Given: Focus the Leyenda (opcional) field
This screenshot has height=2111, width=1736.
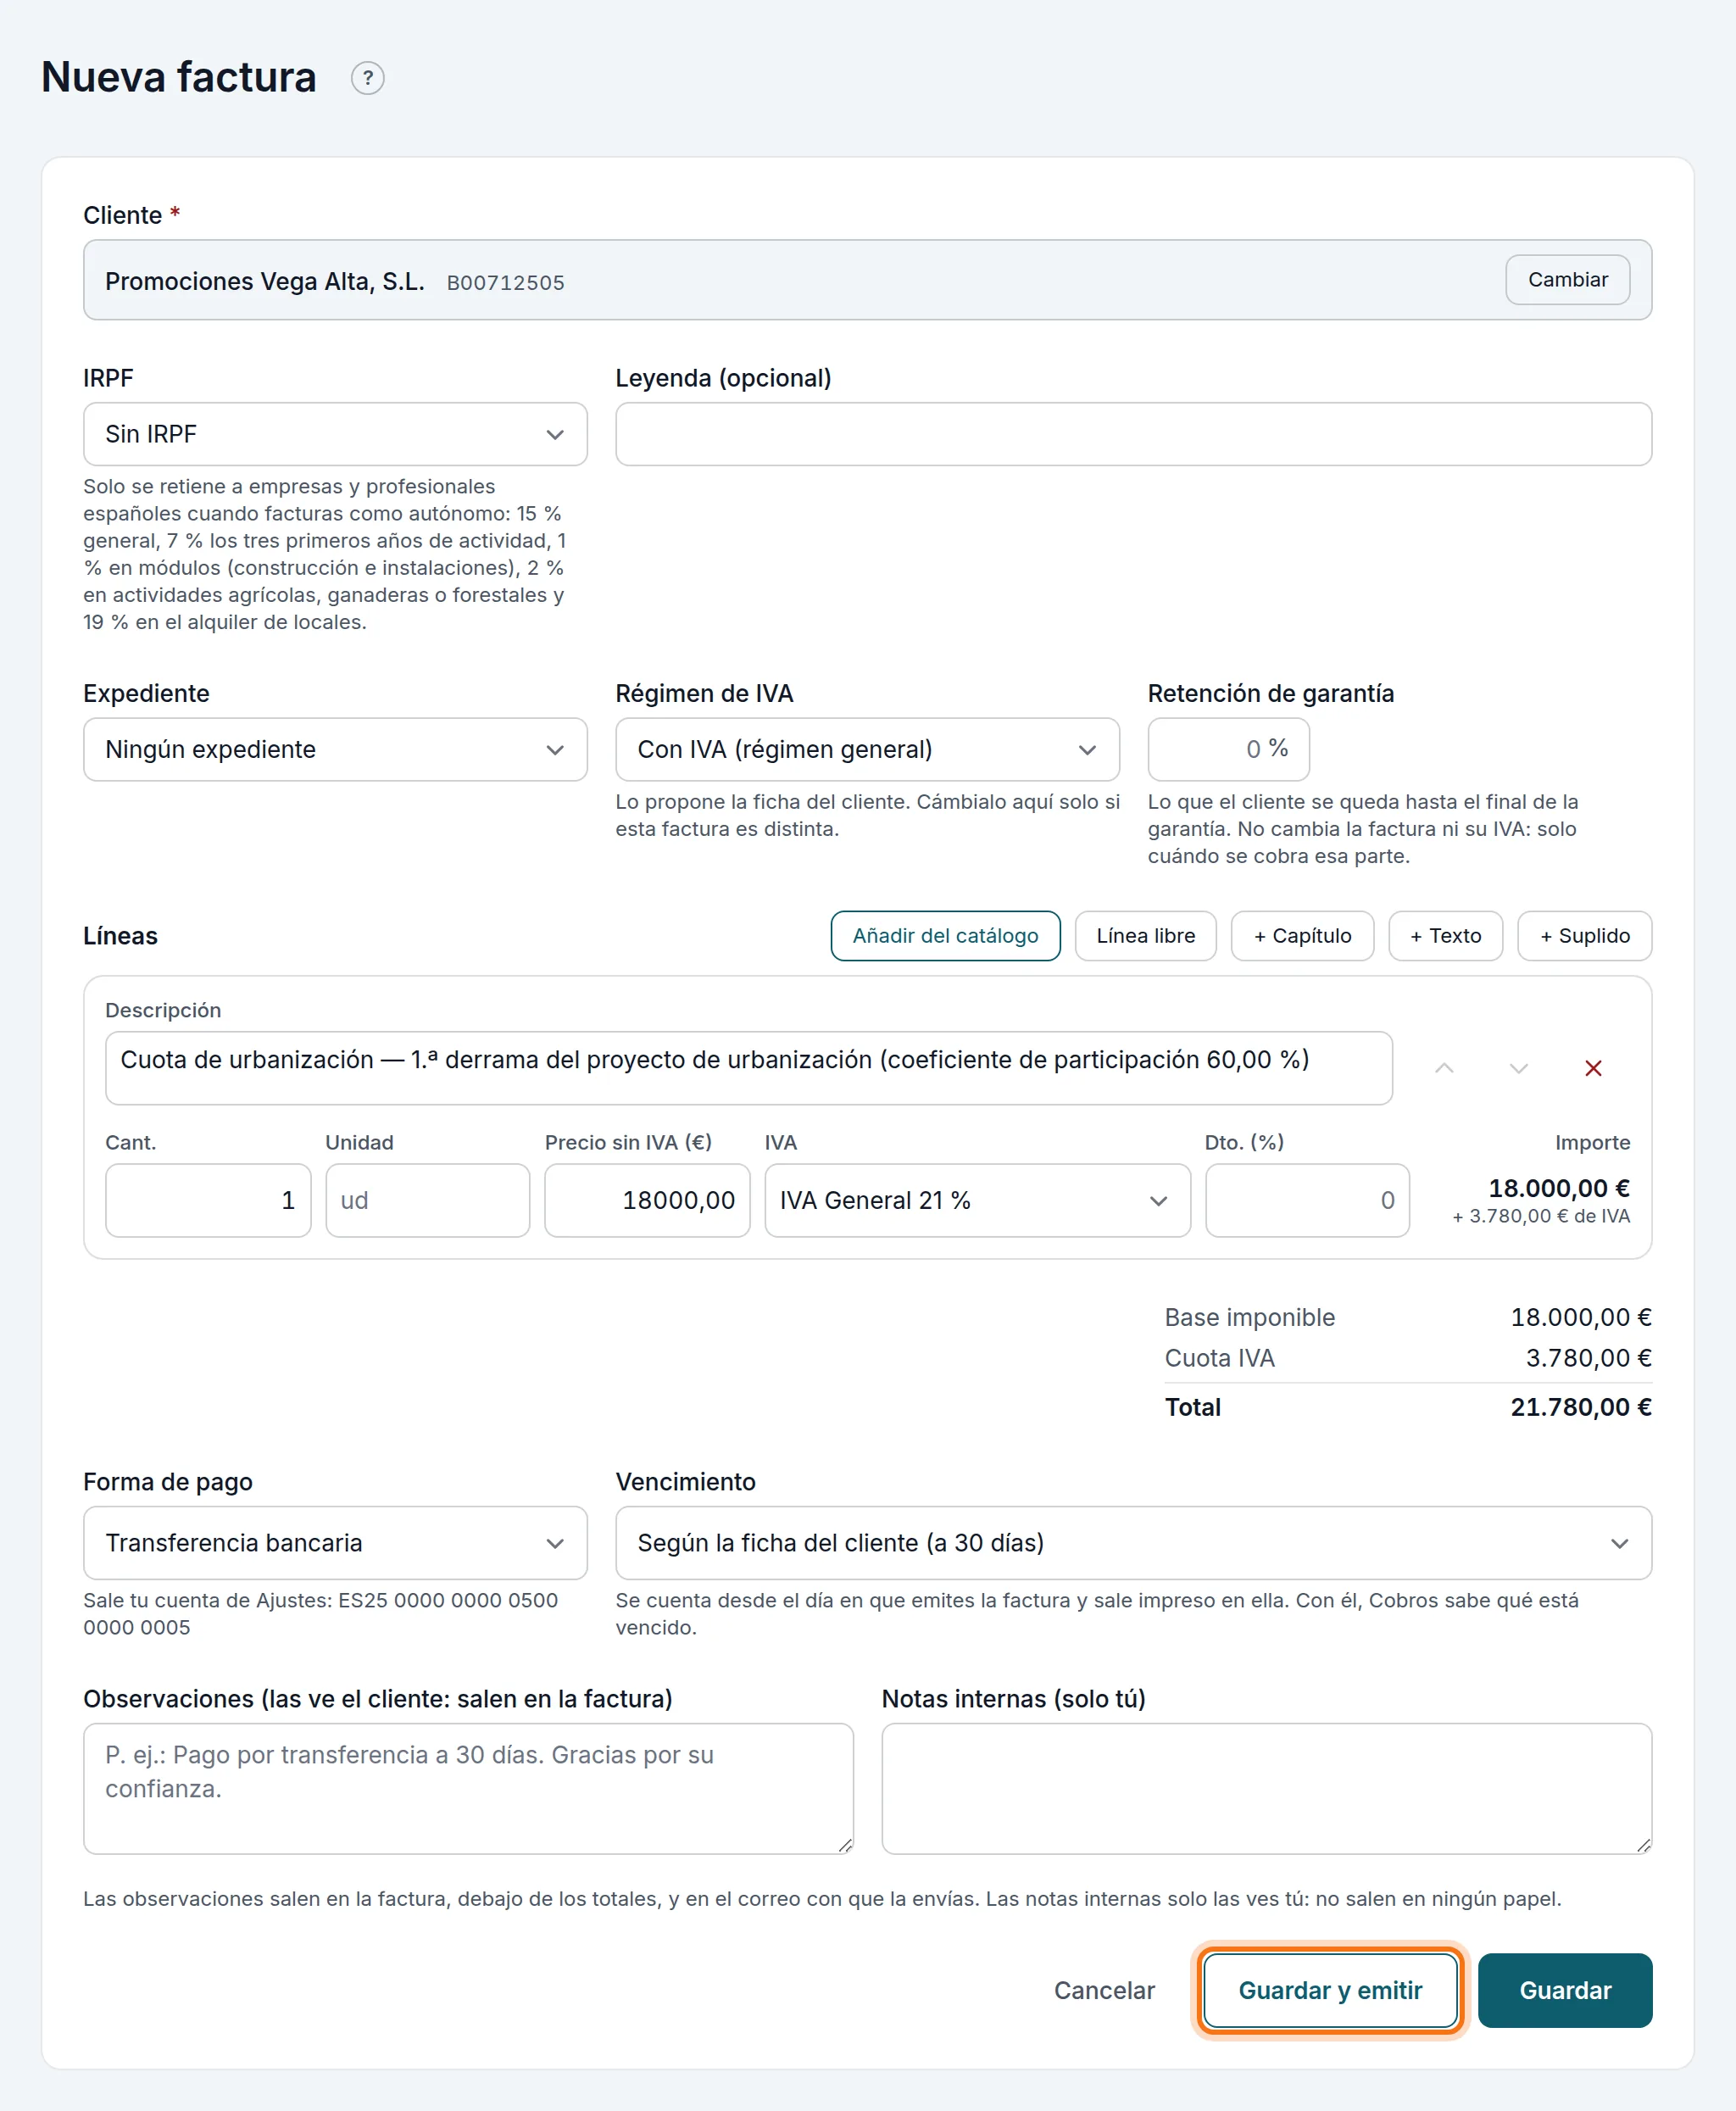Looking at the screenshot, I should coord(1133,434).
